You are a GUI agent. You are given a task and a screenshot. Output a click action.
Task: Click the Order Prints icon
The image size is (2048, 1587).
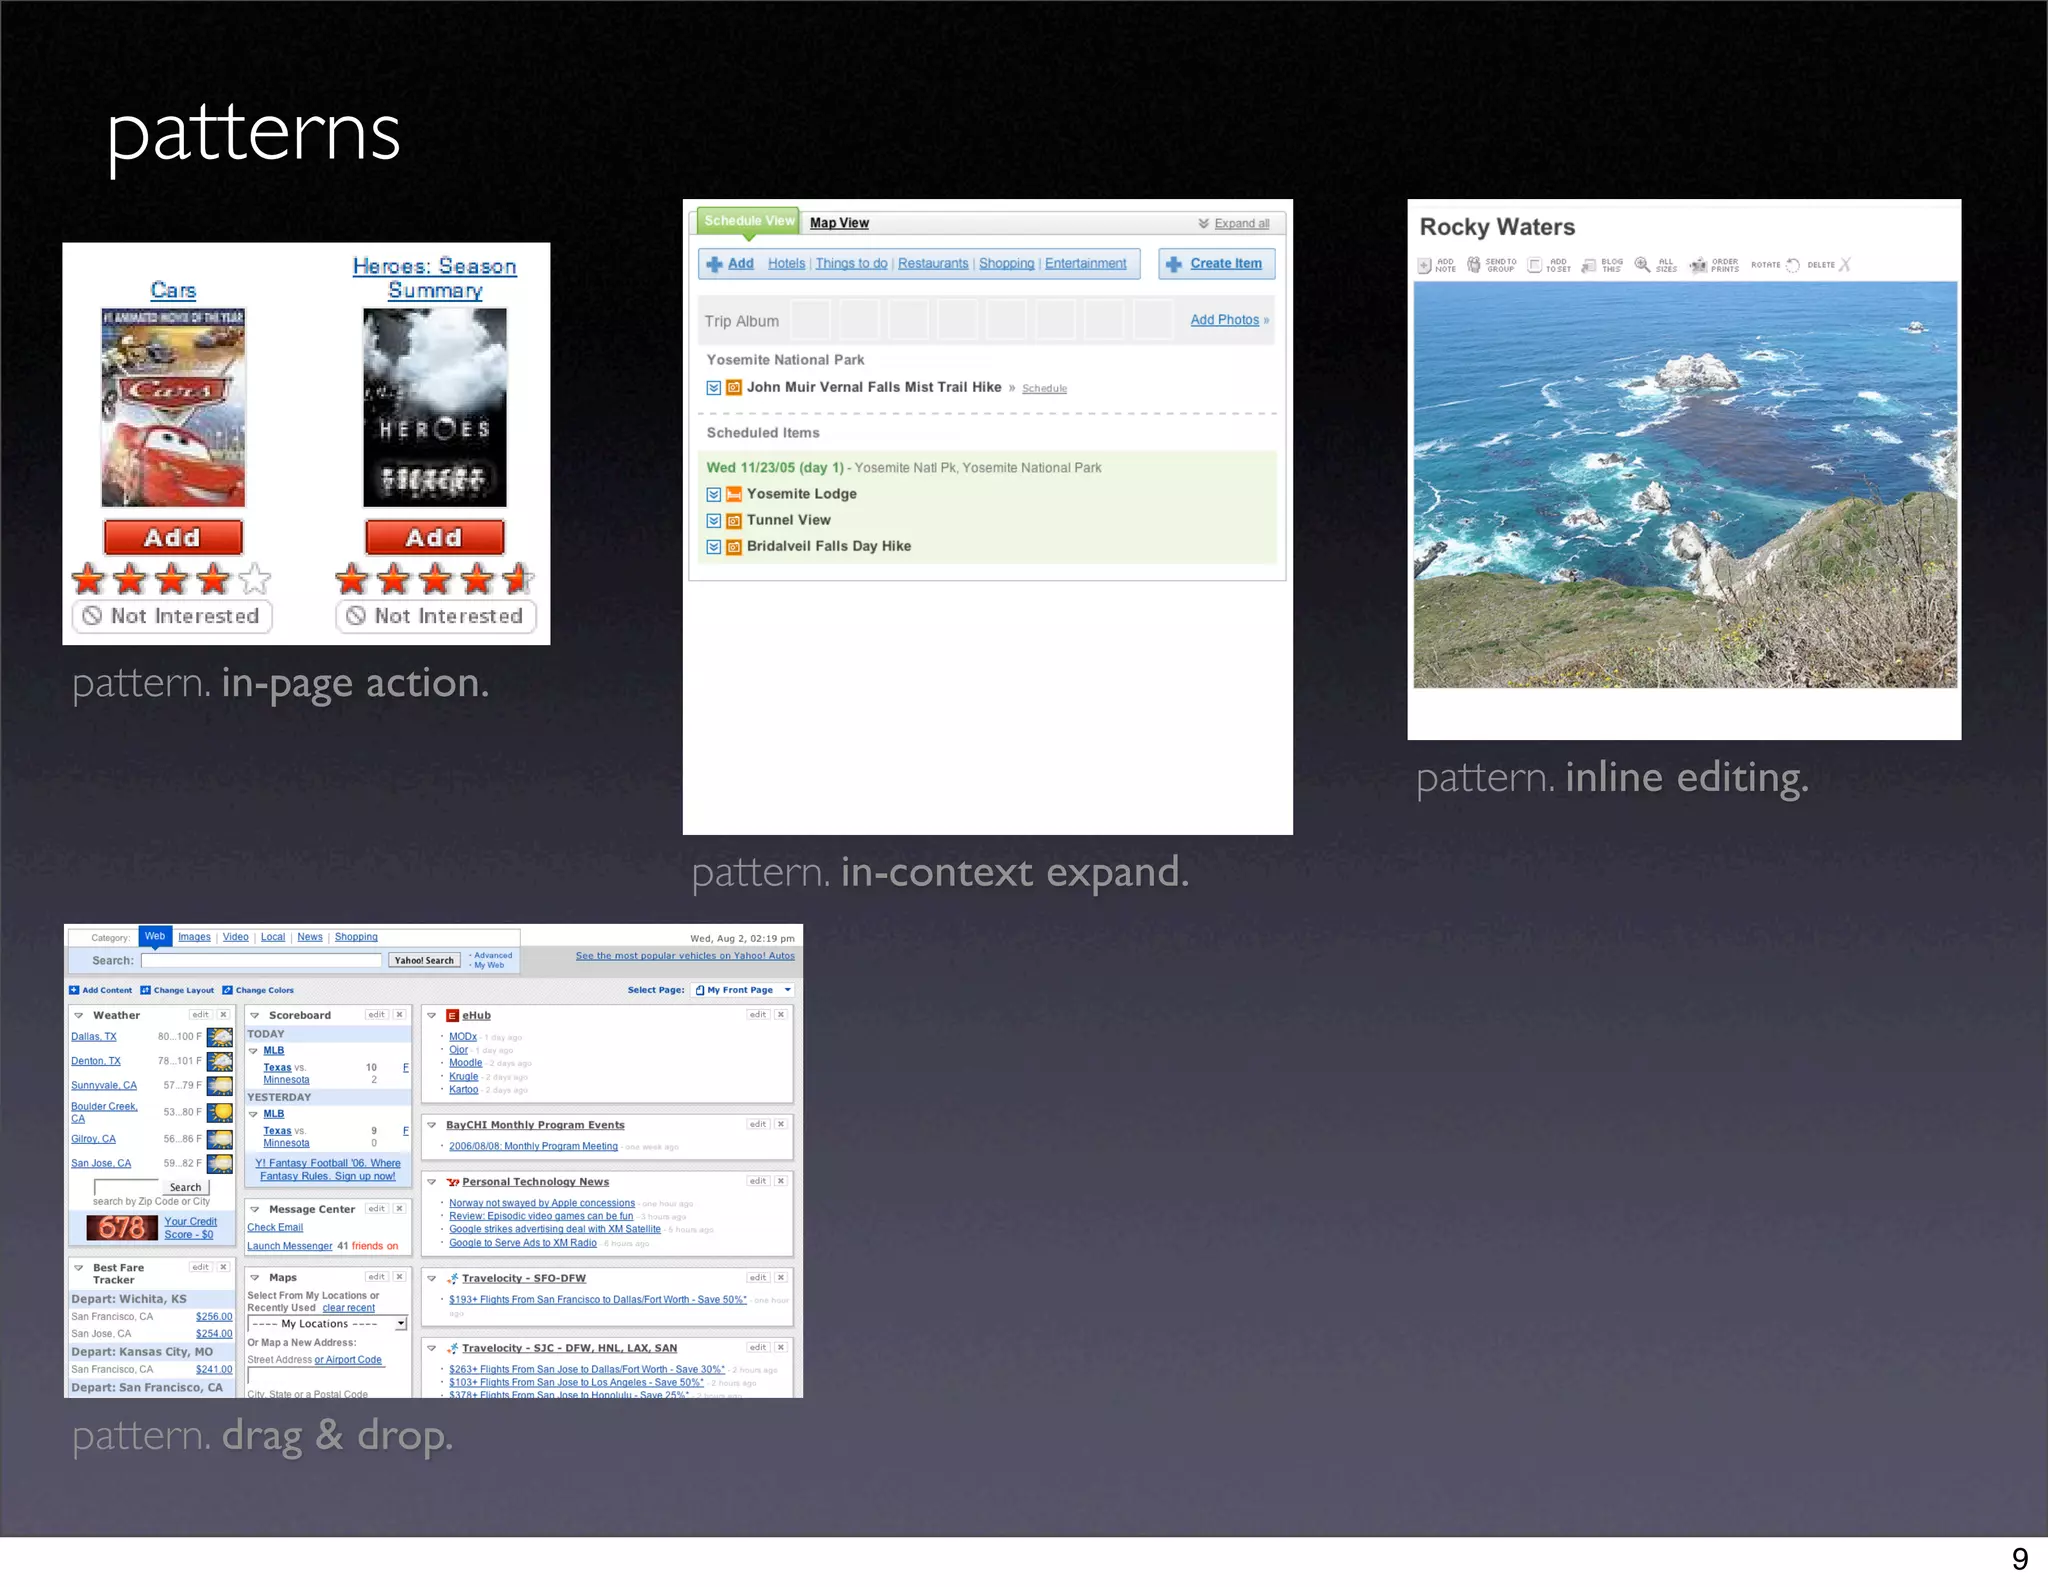click(1698, 265)
